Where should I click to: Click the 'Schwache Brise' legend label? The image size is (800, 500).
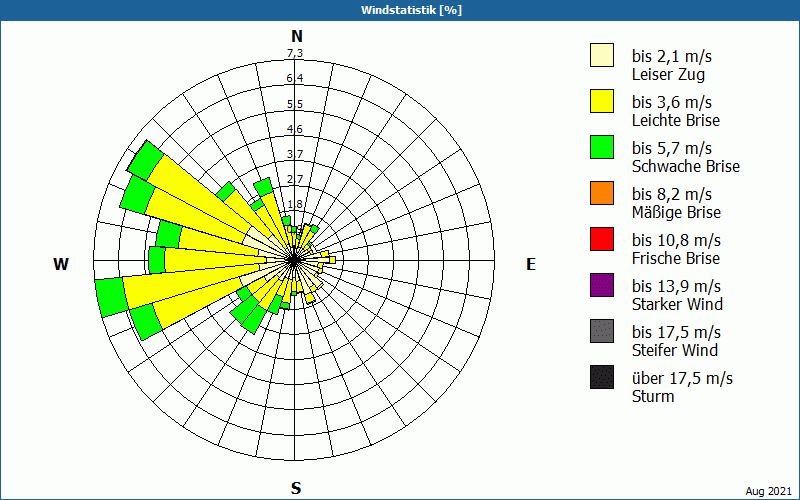(686, 166)
